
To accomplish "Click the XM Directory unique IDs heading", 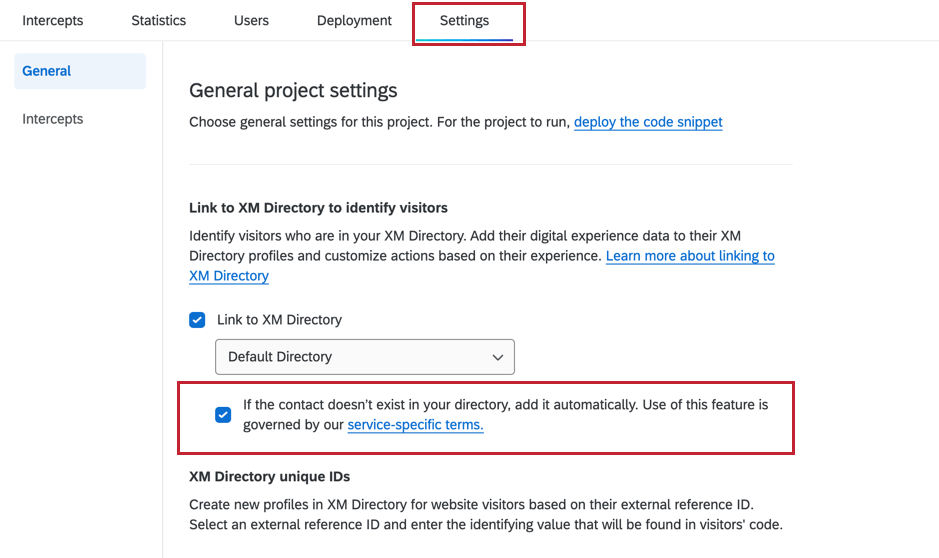I will 269,477.
